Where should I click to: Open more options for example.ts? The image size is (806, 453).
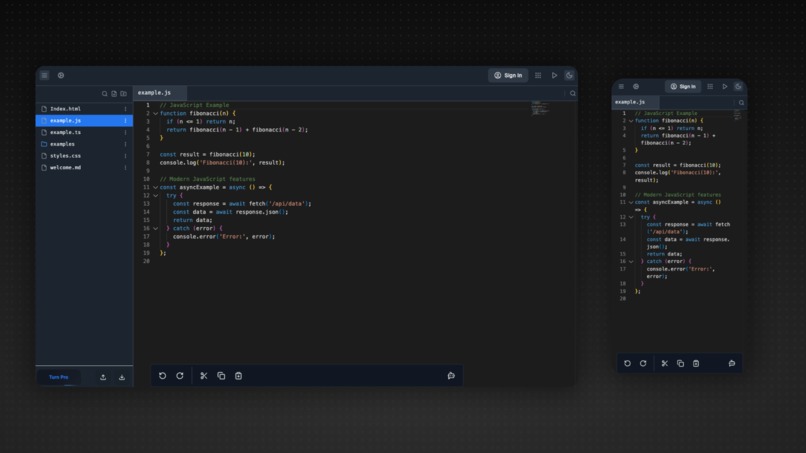(x=125, y=132)
